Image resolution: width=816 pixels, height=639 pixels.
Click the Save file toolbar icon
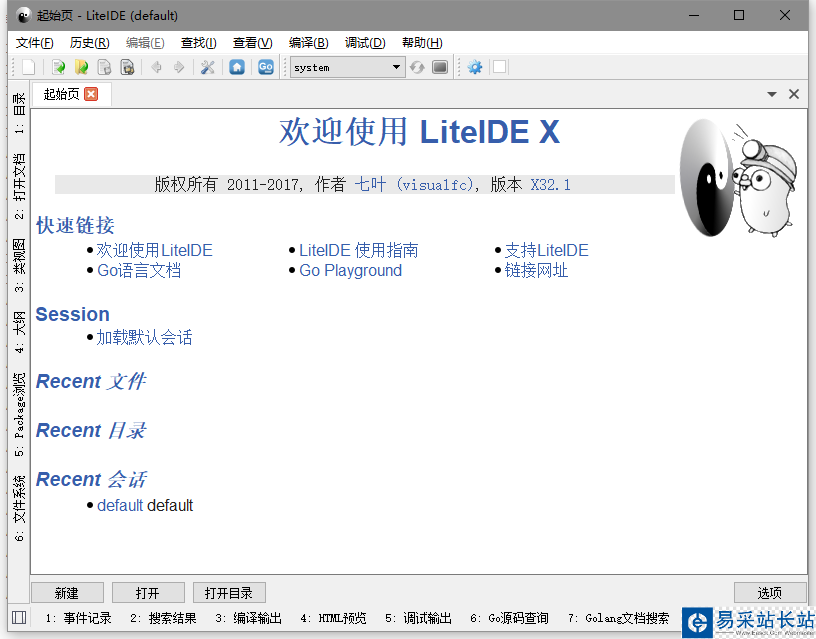click(x=105, y=67)
